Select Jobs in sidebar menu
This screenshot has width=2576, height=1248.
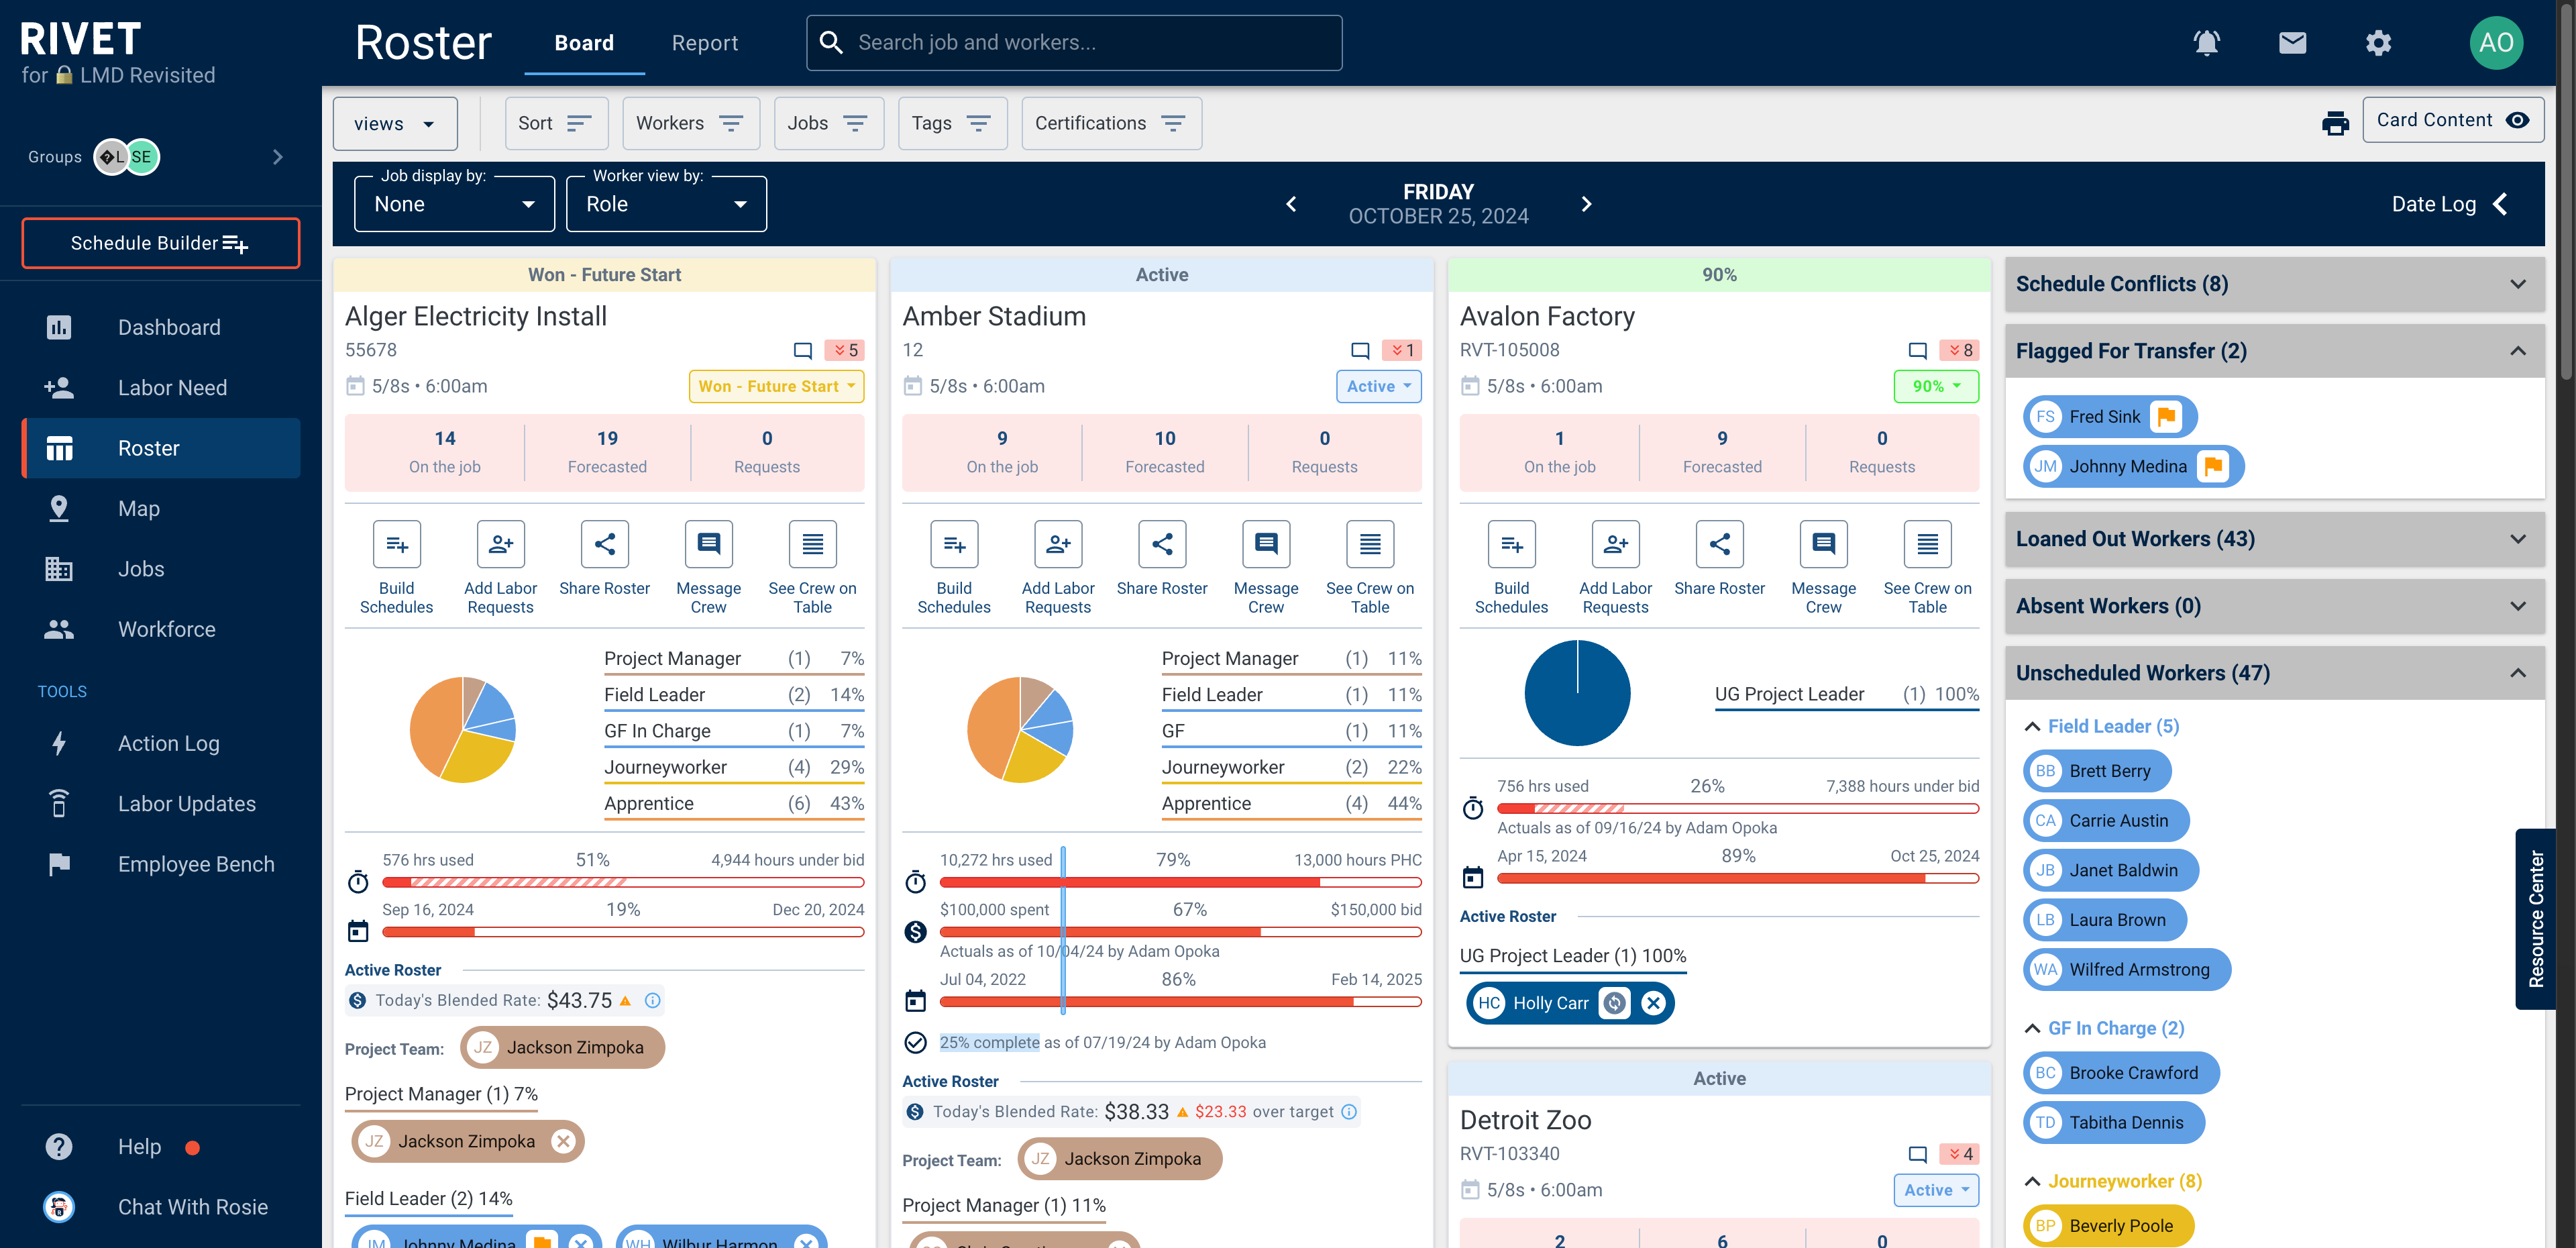coord(161,569)
